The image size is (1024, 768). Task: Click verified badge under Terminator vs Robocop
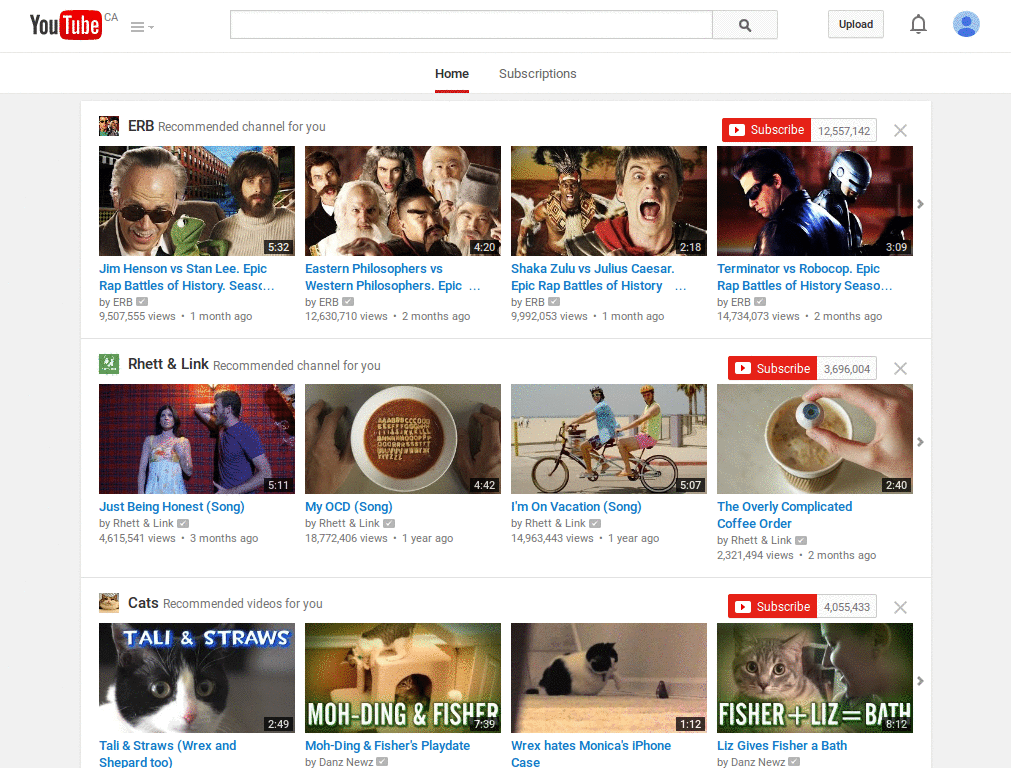pos(760,302)
